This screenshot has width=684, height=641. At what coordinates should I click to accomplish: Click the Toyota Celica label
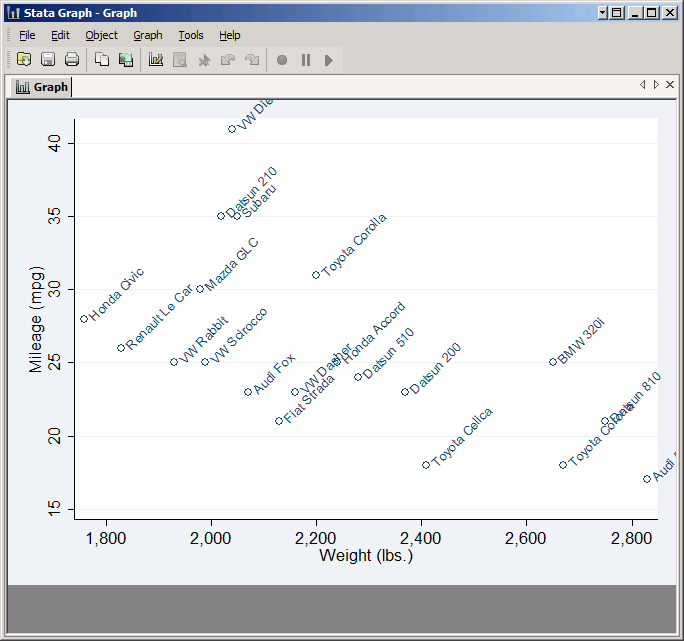tap(462, 437)
